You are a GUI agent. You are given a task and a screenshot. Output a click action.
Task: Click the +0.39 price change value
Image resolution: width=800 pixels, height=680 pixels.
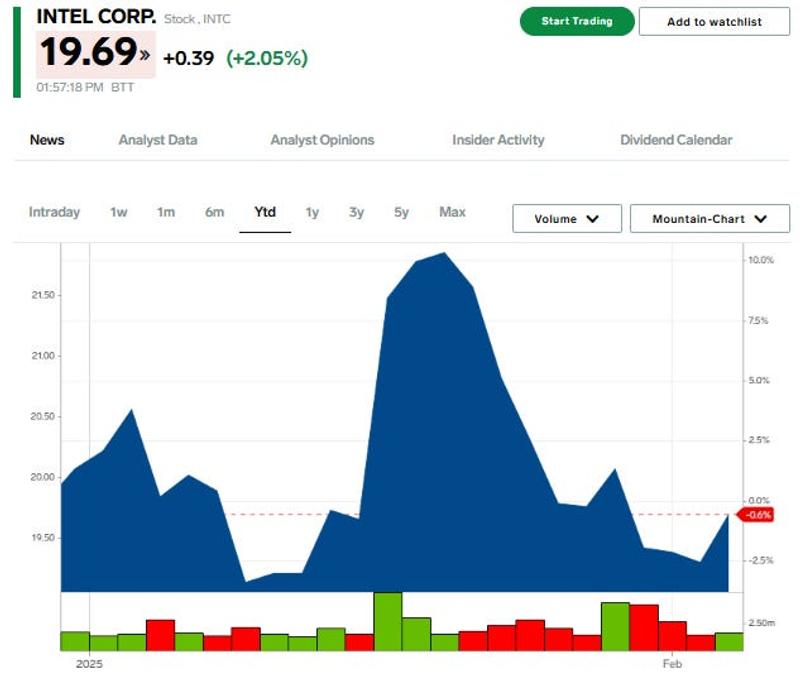[188, 58]
